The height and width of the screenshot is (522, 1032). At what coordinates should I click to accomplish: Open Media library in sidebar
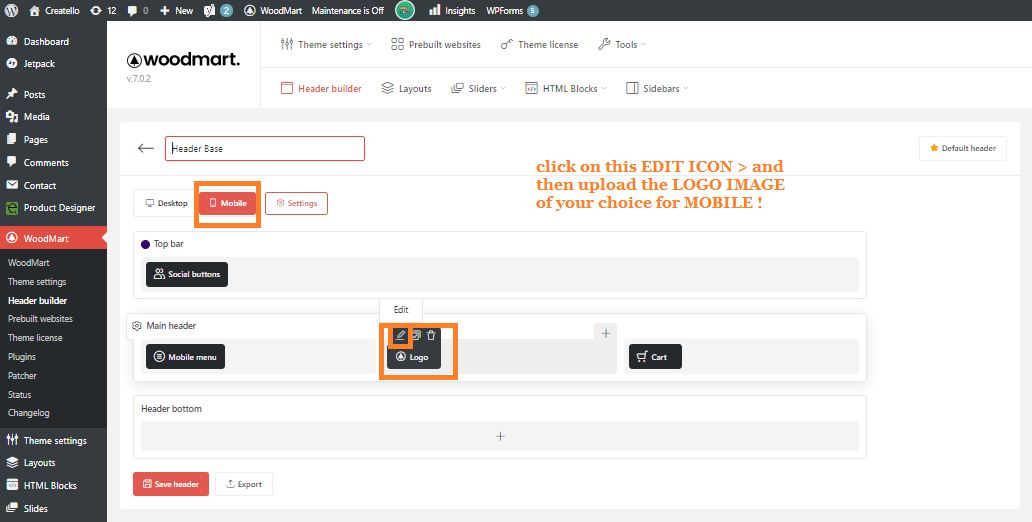coord(36,117)
